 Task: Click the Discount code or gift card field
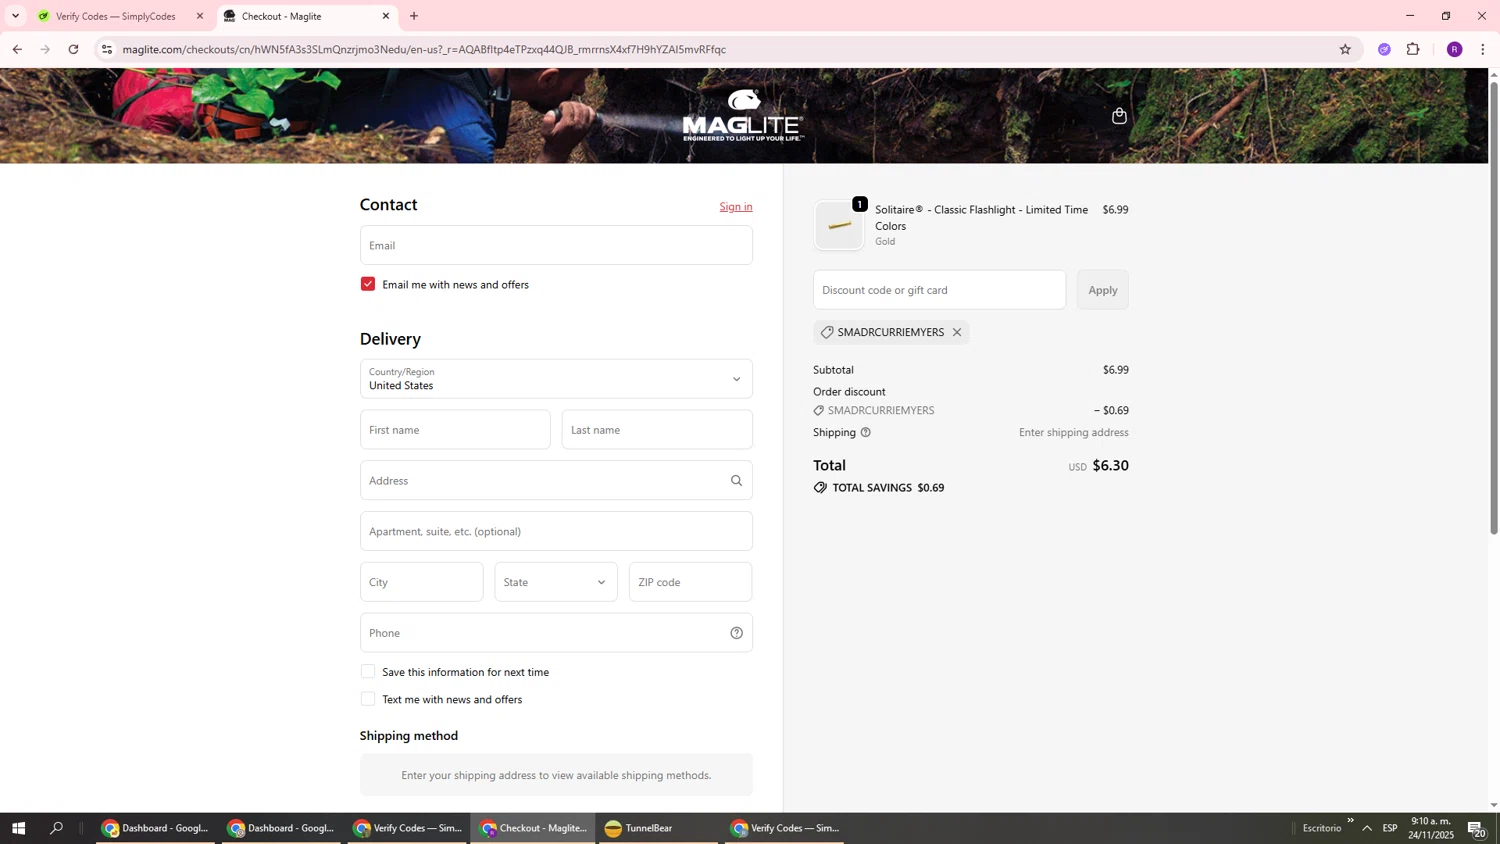coord(939,290)
